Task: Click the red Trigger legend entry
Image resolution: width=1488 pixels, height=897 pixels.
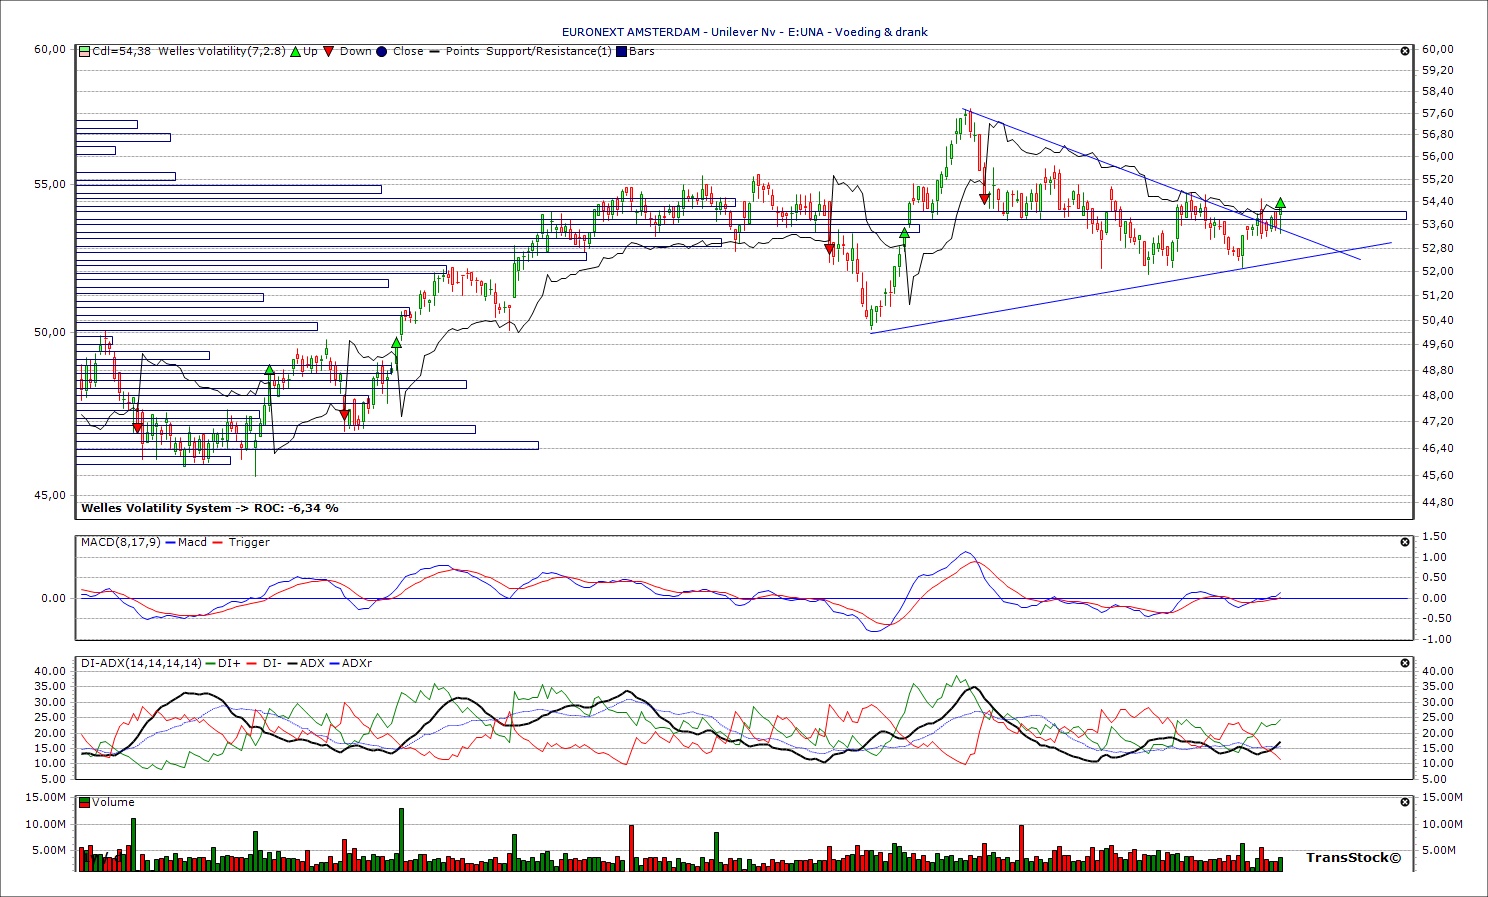Action: tap(241, 542)
